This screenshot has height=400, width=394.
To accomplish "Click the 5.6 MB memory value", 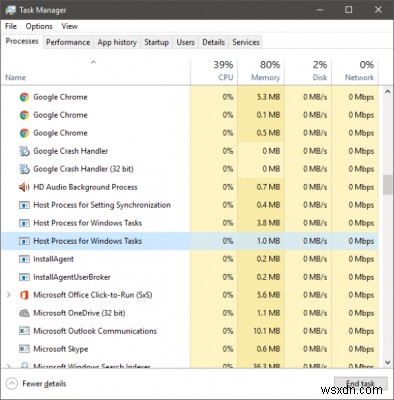I will (x=268, y=295).
